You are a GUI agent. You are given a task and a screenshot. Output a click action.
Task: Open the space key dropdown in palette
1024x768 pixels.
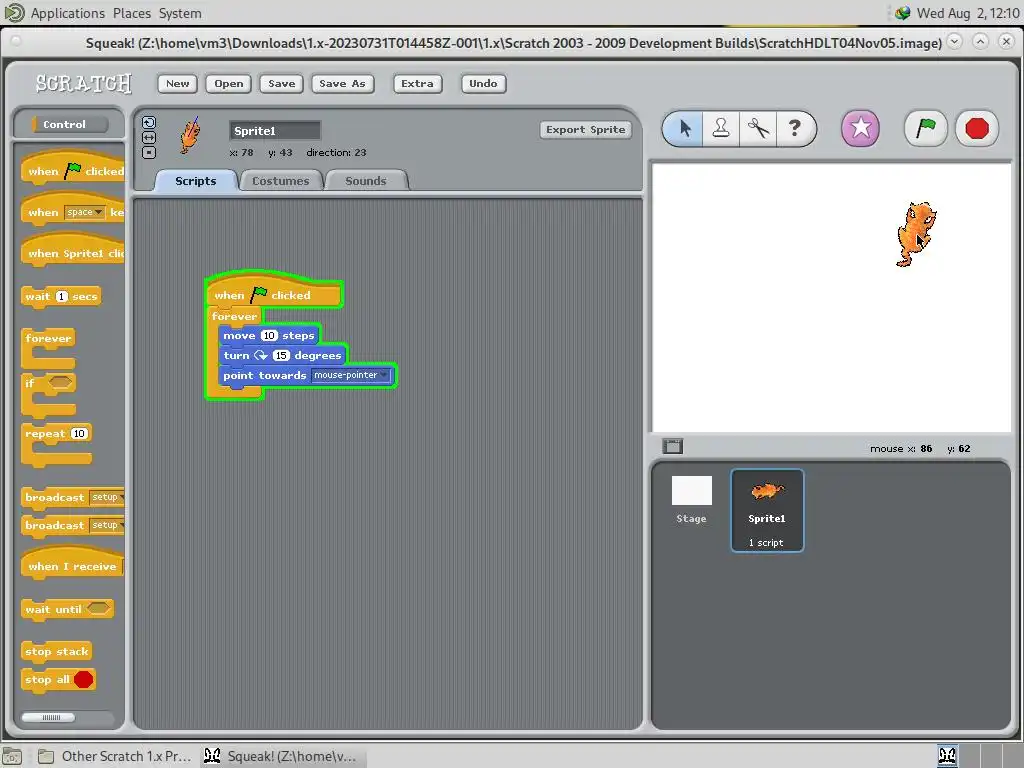click(85, 212)
